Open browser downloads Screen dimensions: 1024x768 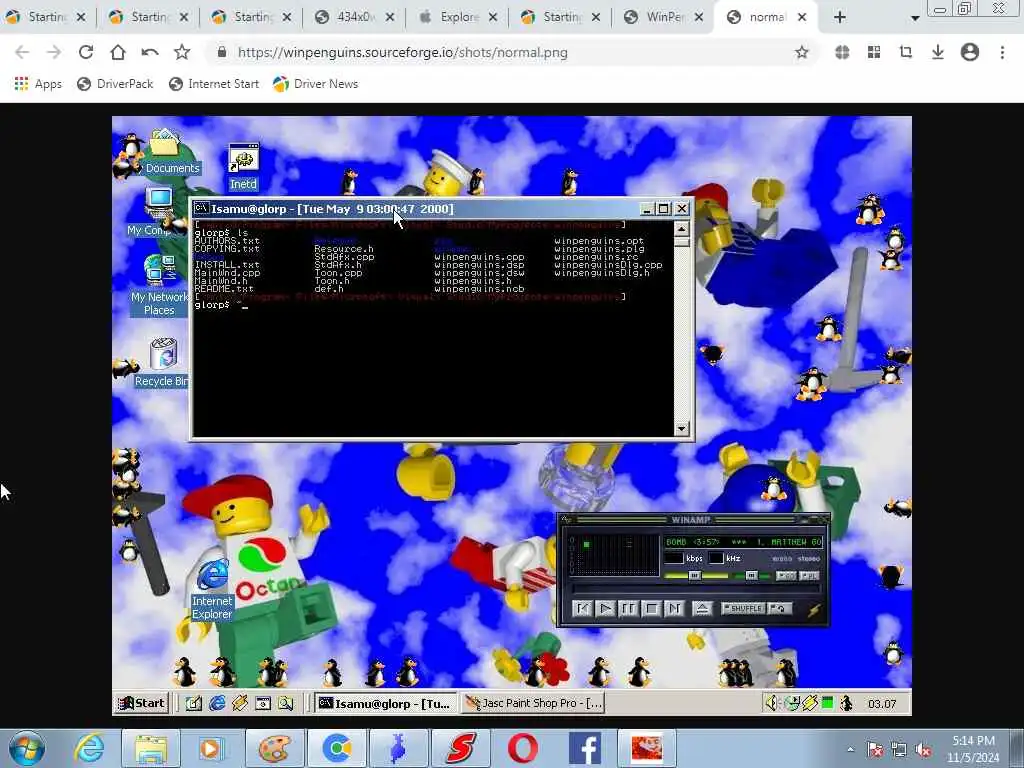[938, 52]
